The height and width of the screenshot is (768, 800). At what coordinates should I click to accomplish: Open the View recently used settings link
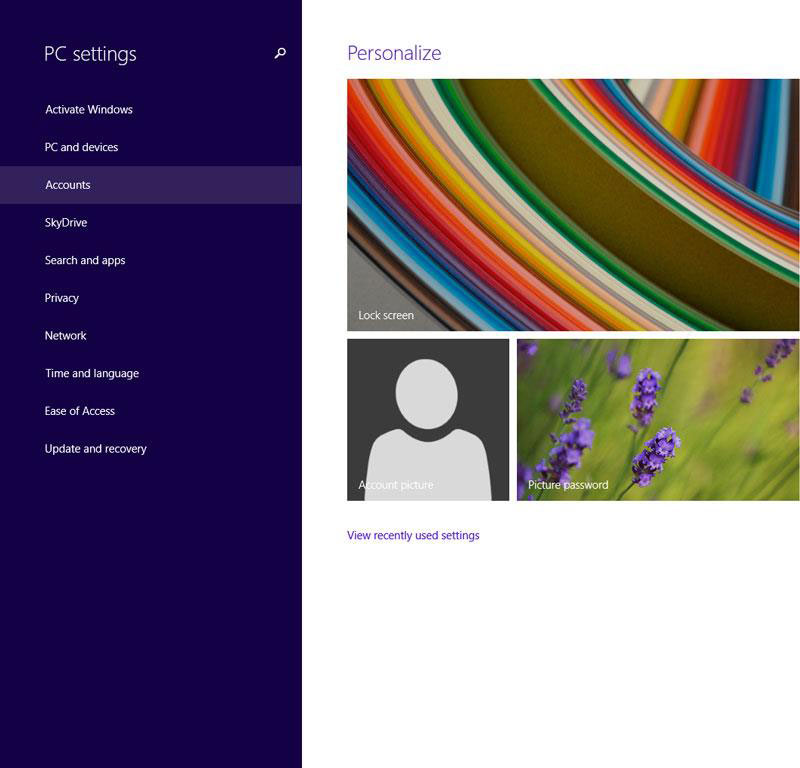pos(413,535)
